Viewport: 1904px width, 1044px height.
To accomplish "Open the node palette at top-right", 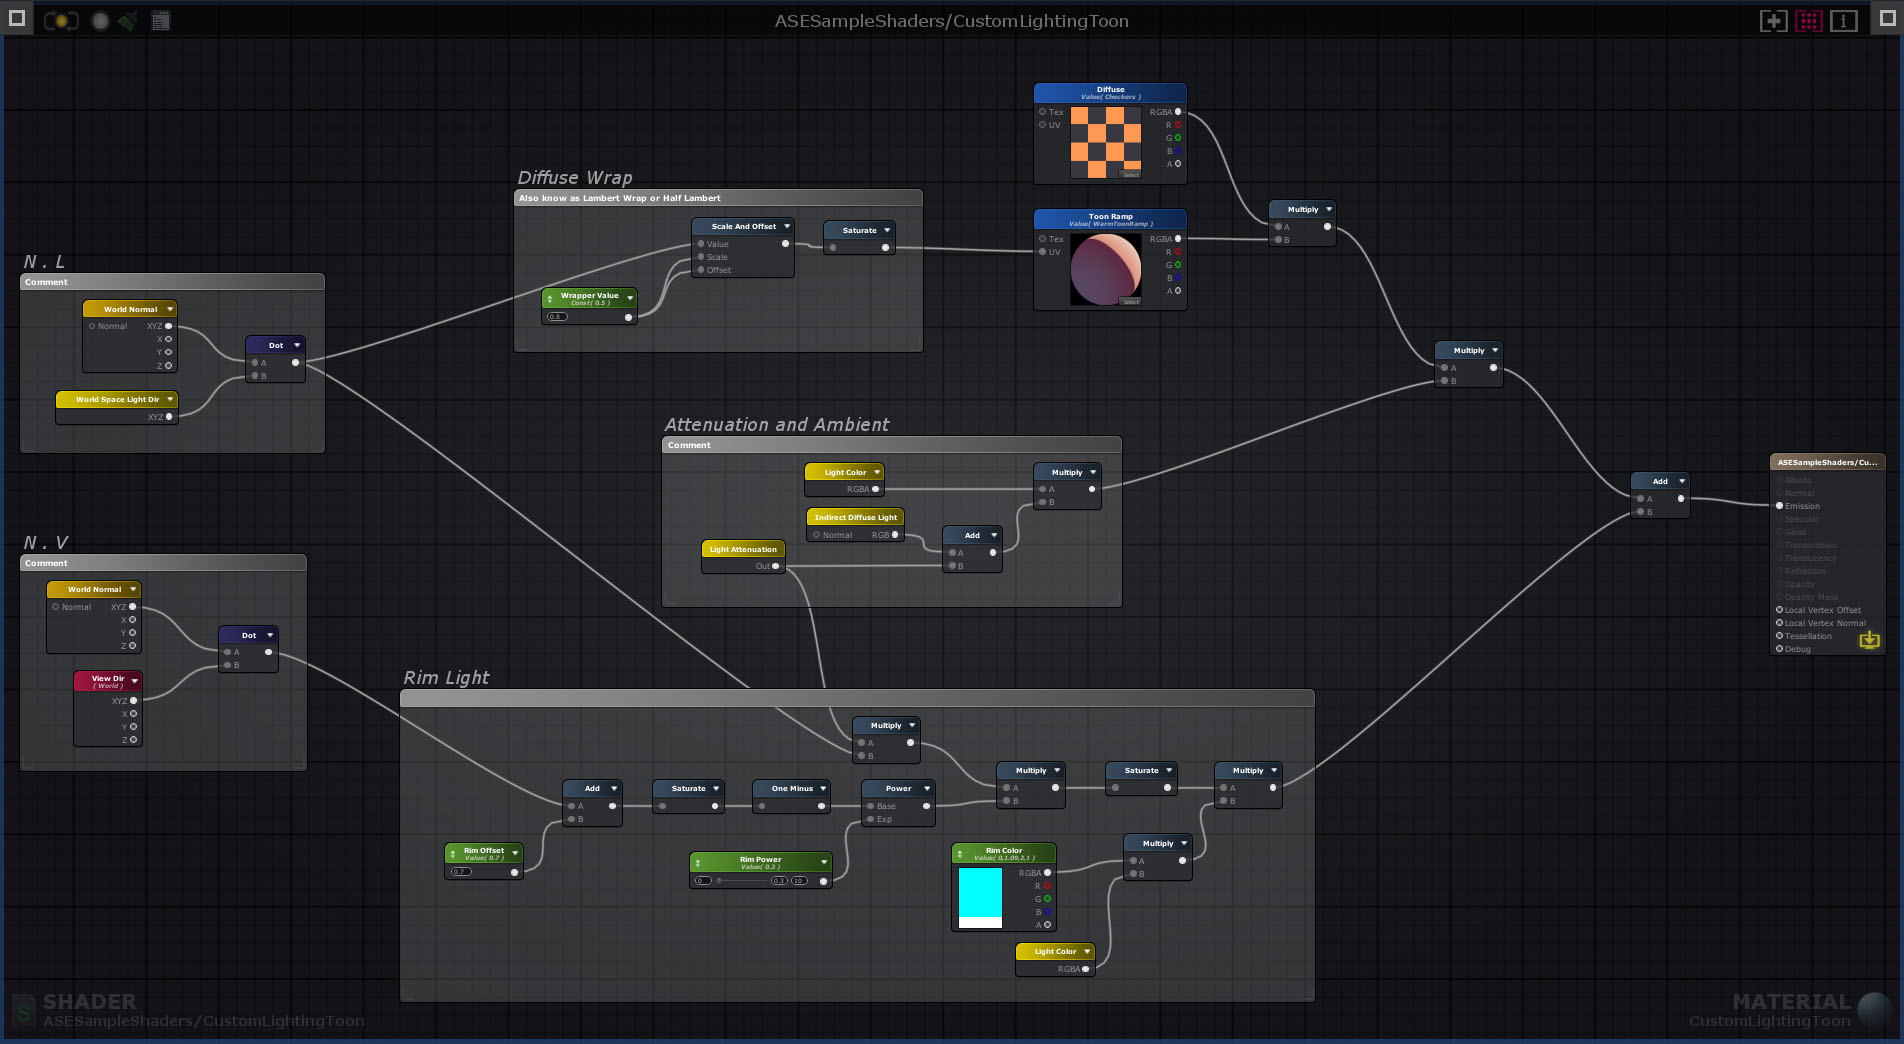I will click(1887, 18).
